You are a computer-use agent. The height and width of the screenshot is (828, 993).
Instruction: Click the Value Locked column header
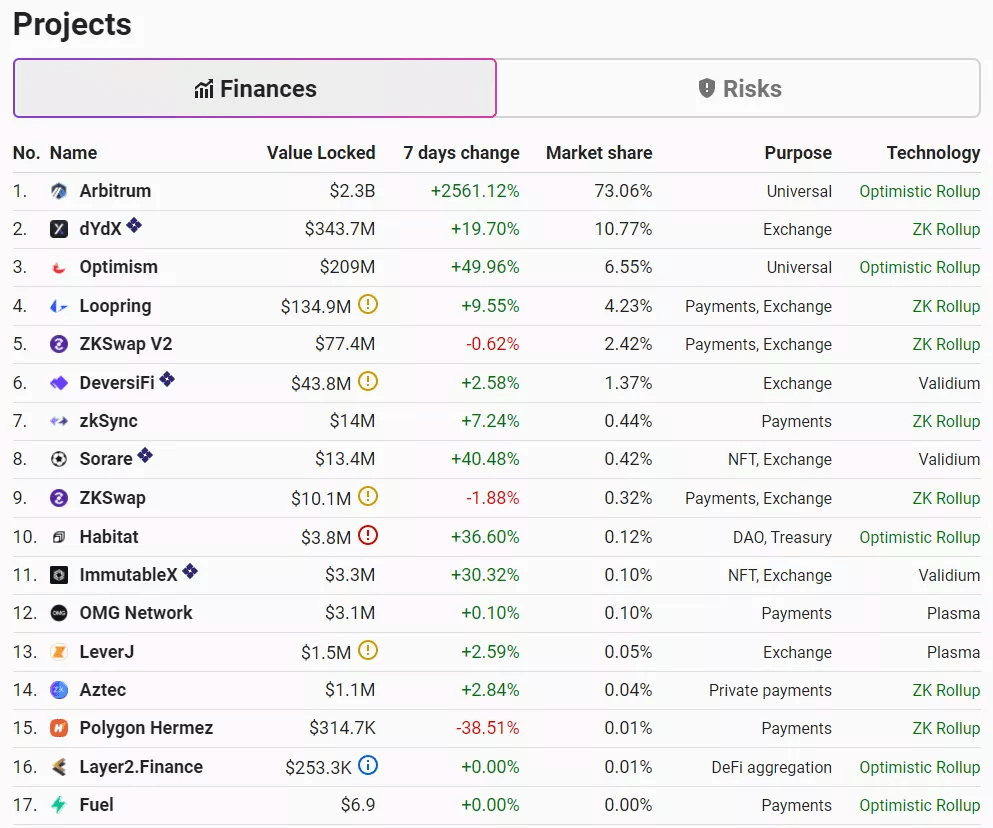[x=320, y=153]
